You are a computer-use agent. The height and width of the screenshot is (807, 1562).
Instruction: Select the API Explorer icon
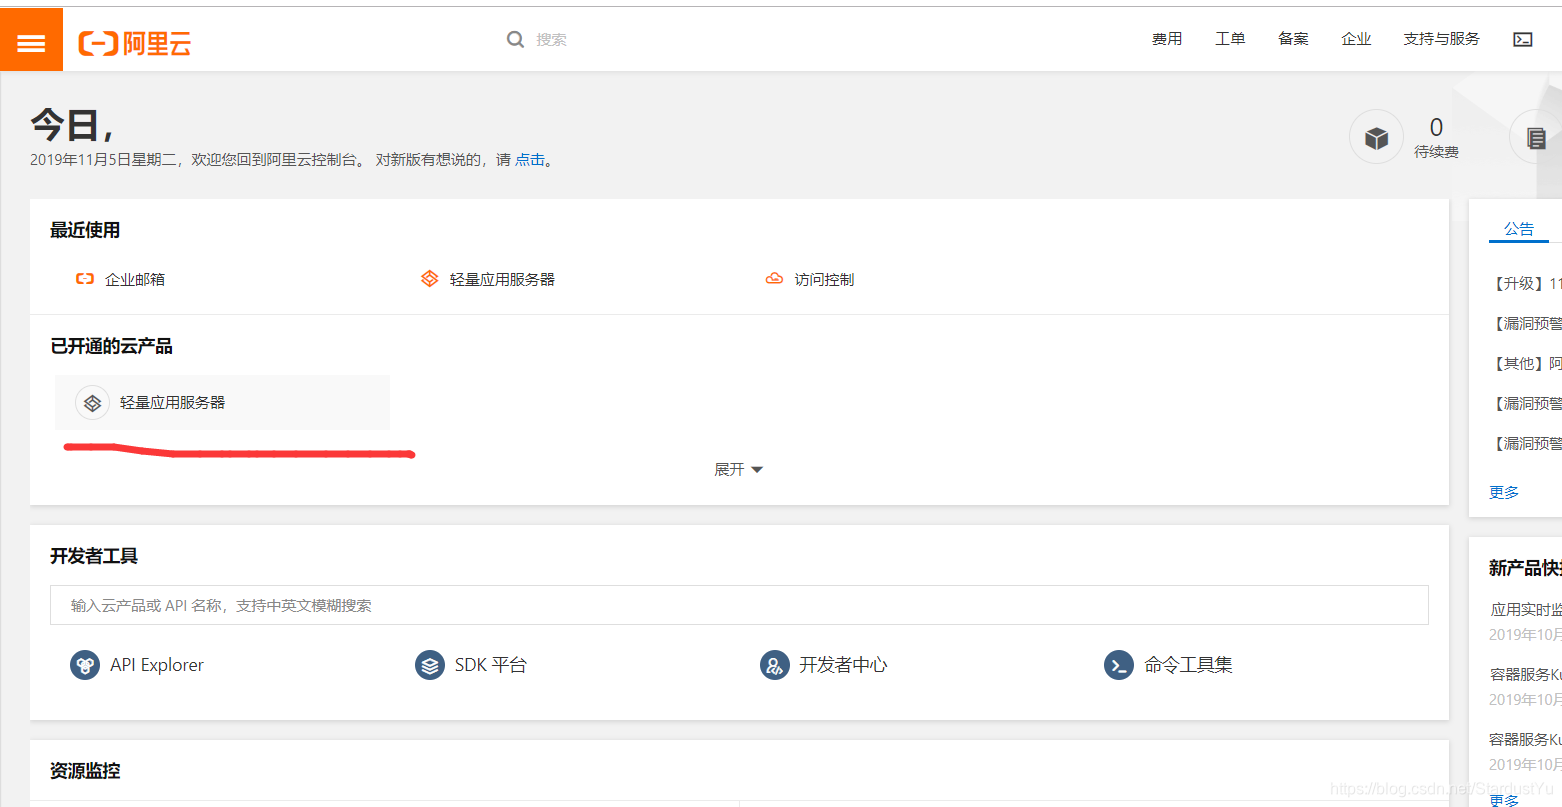pyautogui.click(x=85, y=664)
